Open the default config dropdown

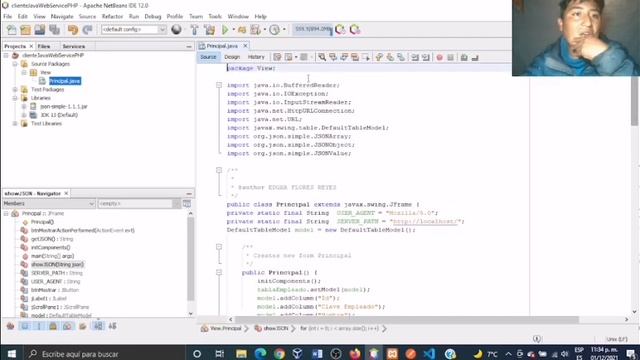(x=134, y=29)
